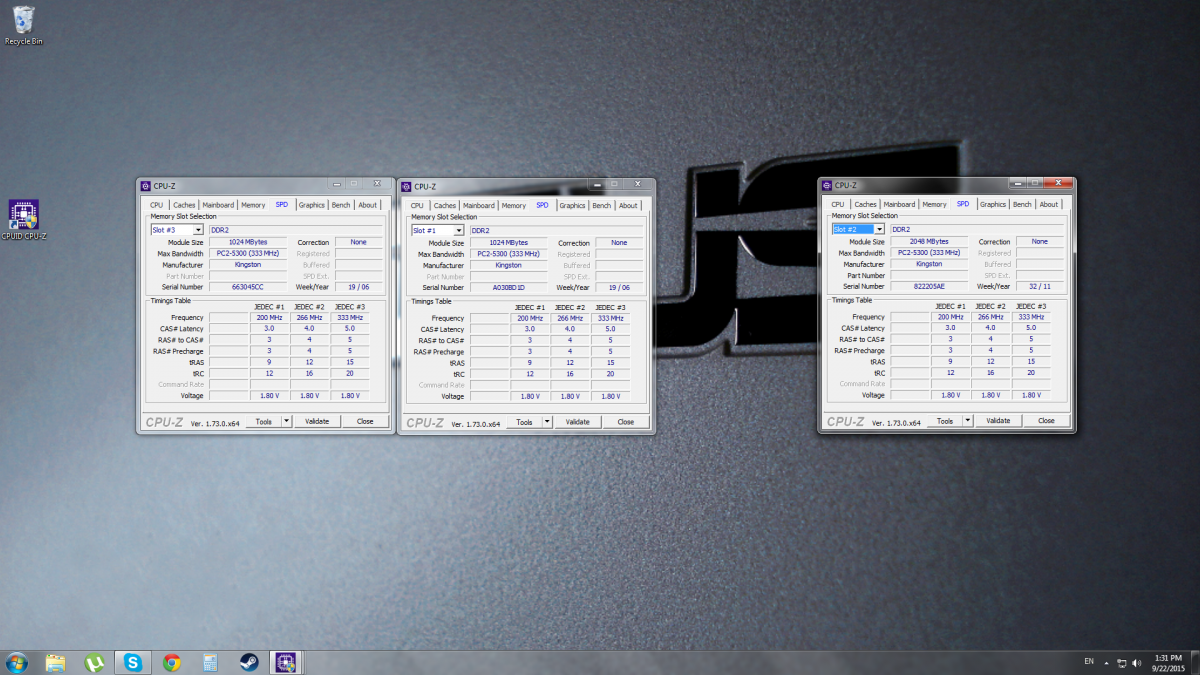Open Calculator from the taskbar
This screenshot has height=675, width=1200.
[210, 662]
